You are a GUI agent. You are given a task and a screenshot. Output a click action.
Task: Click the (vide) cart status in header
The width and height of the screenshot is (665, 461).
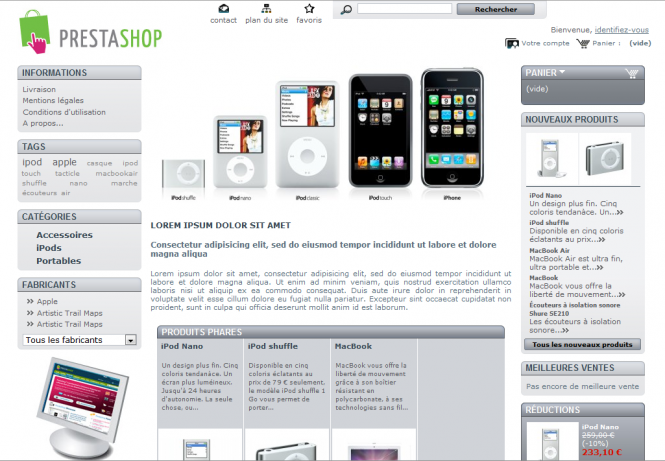640,43
